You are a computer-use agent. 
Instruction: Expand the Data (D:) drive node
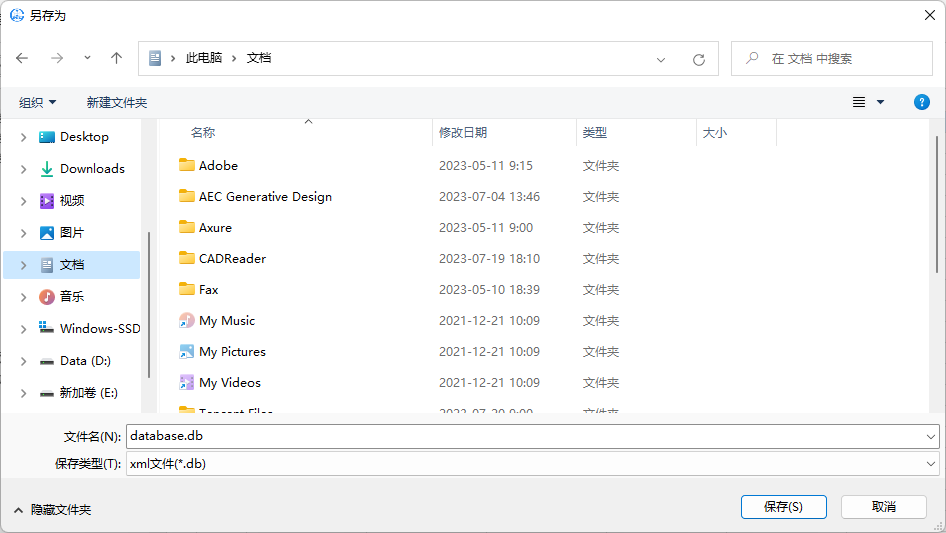click(24, 361)
